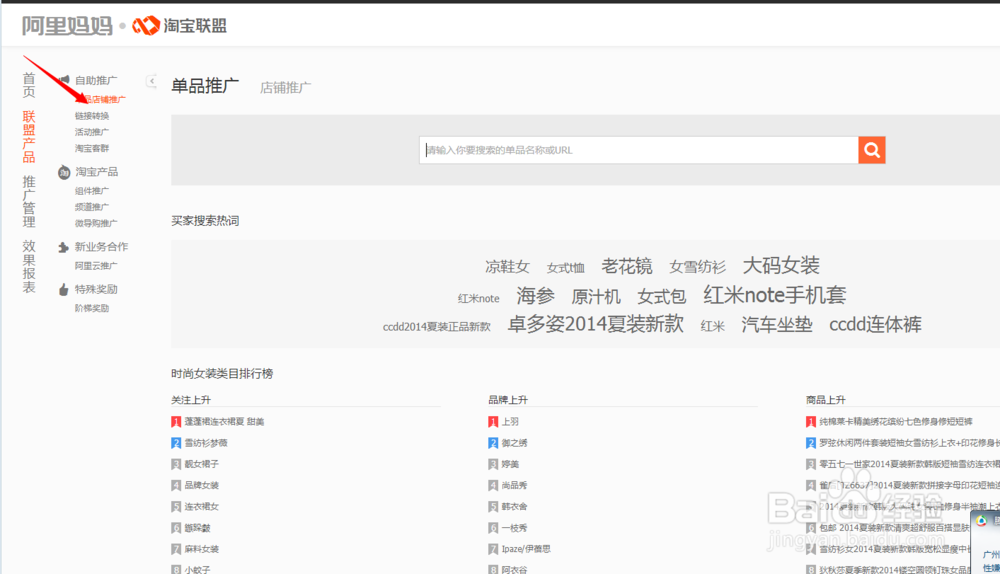Click the 新业务合作 section heading
Screen dimensions: 1000x574
point(101,247)
